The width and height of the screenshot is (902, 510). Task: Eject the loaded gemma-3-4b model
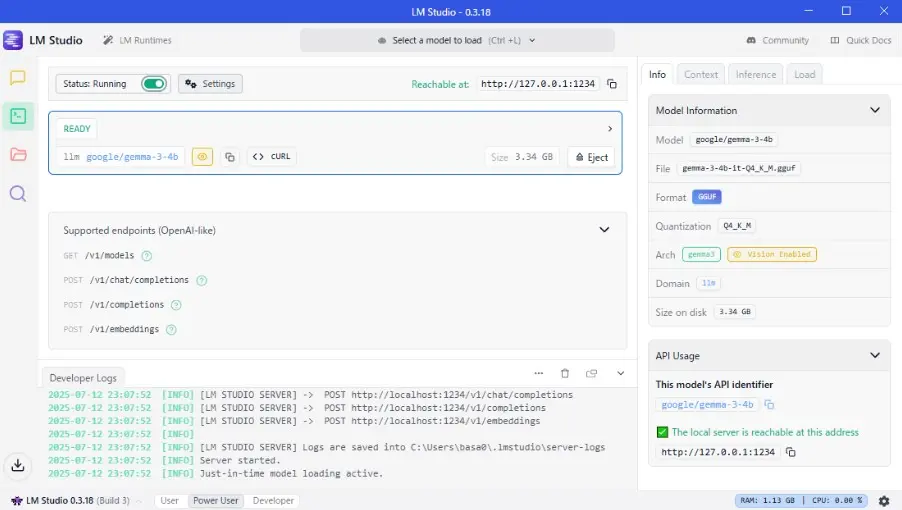click(x=591, y=157)
